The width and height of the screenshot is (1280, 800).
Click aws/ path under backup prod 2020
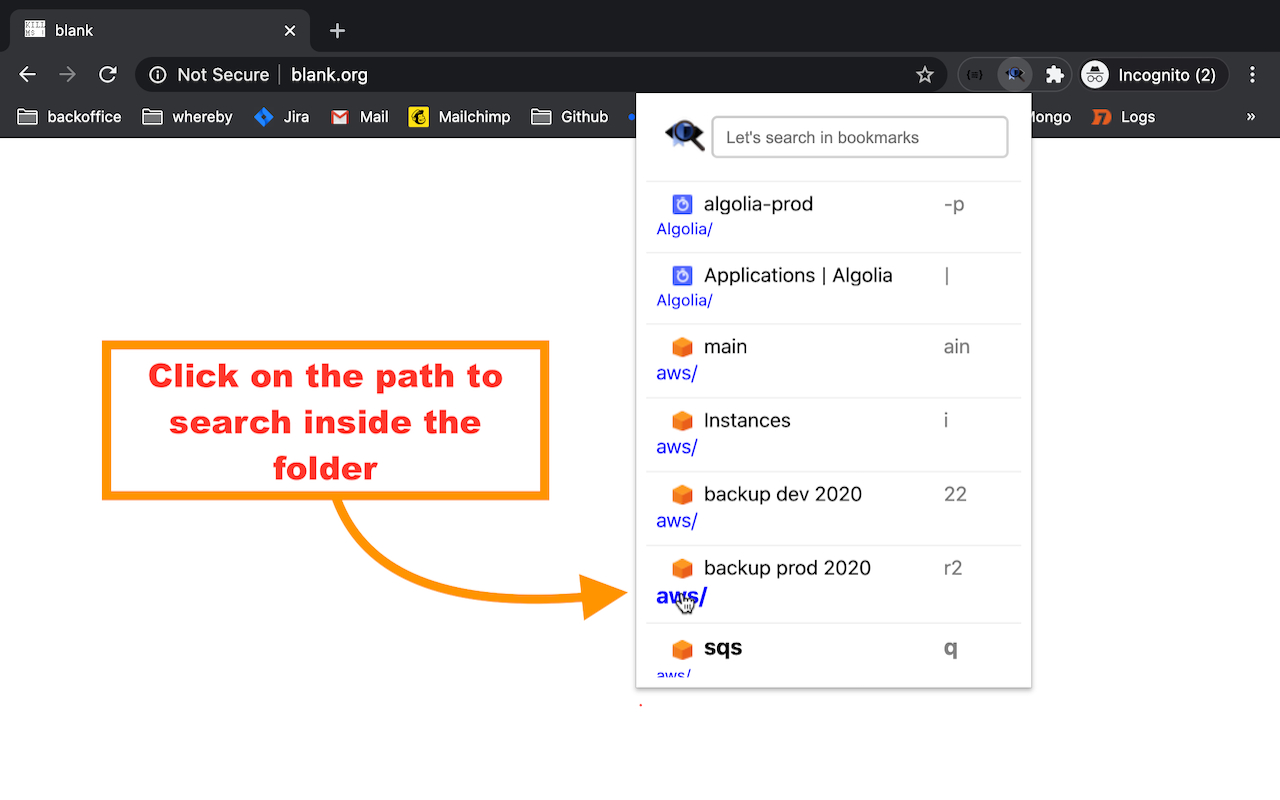point(681,597)
